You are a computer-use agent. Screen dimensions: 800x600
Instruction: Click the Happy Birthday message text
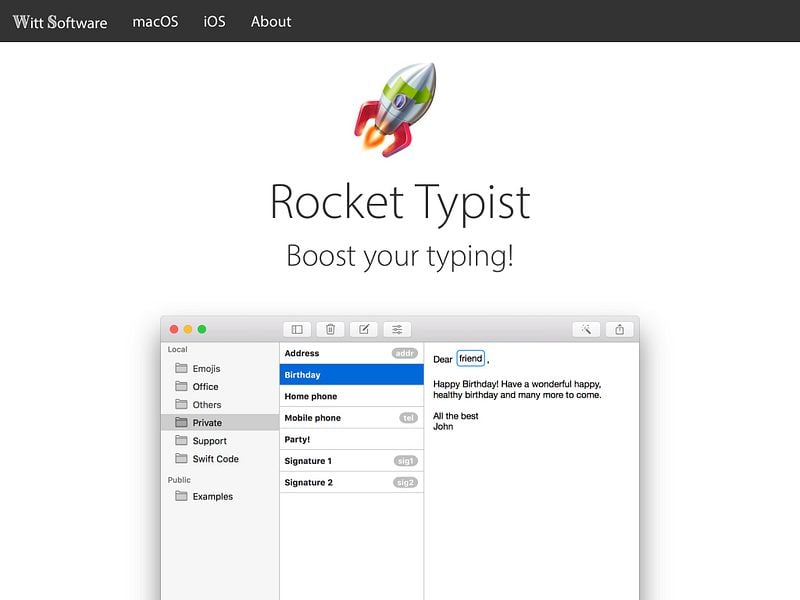coord(517,389)
